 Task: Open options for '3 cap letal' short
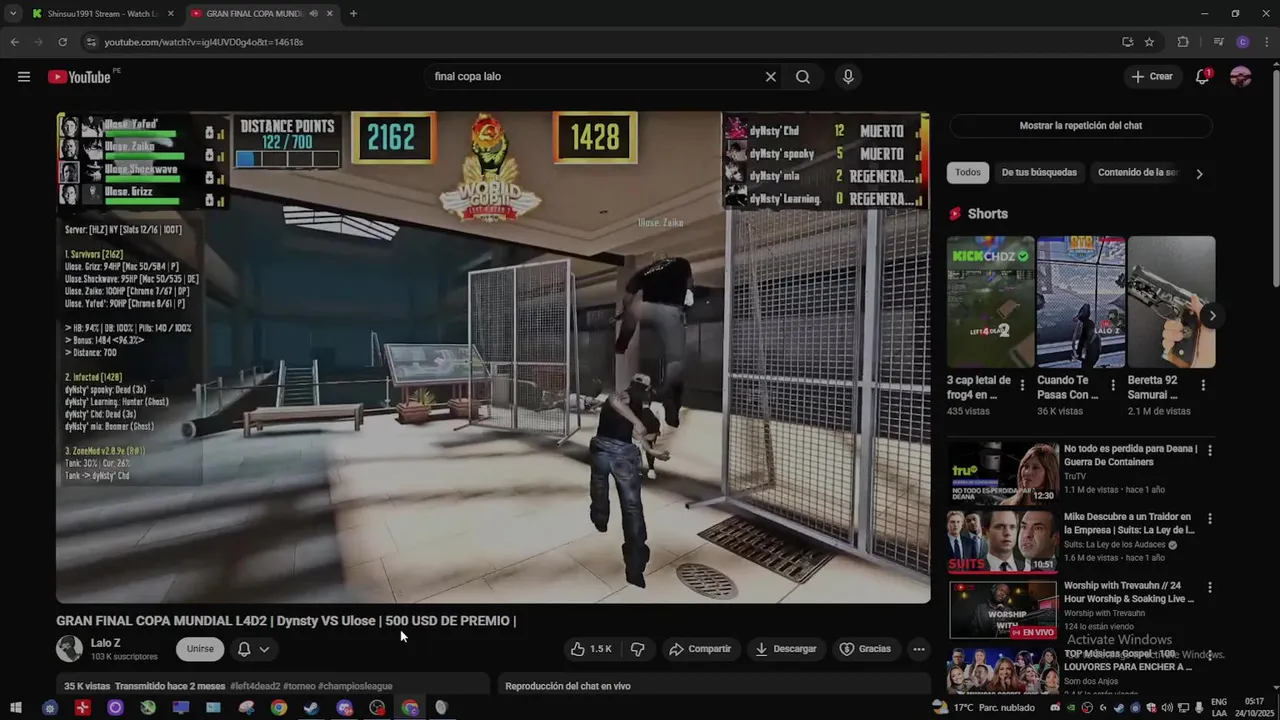pyautogui.click(x=1022, y=385)
